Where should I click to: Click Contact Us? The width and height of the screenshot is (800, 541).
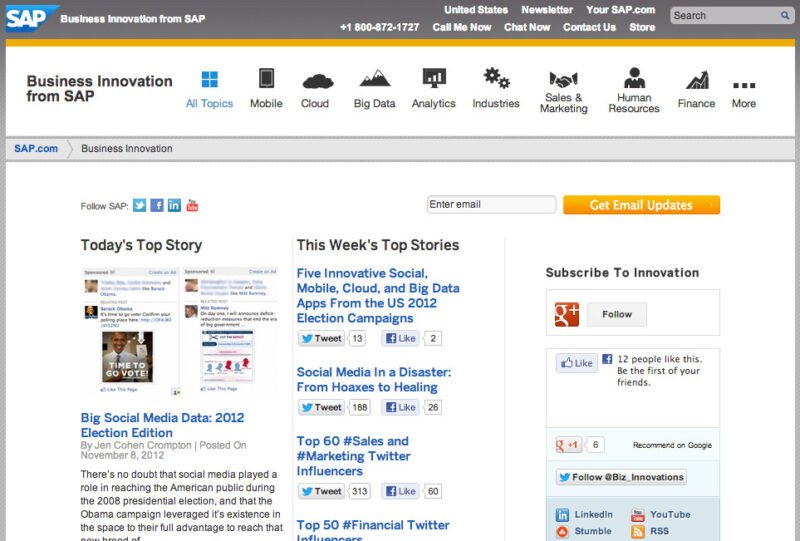click(589, 27)
